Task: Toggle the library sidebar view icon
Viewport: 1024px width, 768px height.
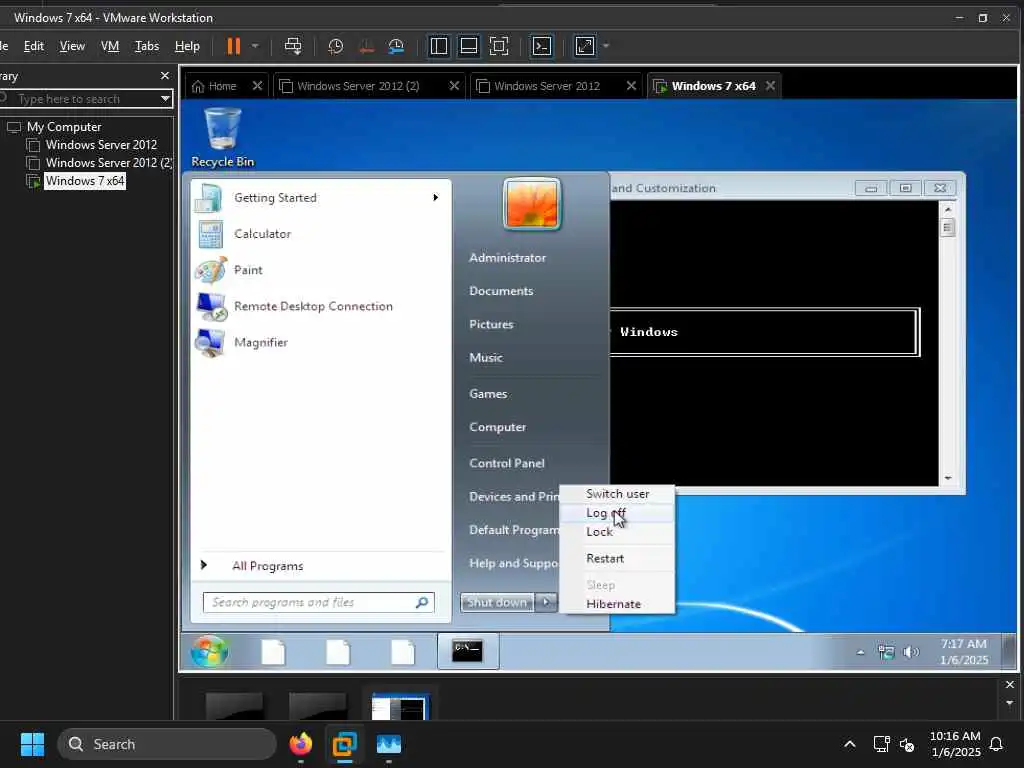Action: (x=439, y=46)
